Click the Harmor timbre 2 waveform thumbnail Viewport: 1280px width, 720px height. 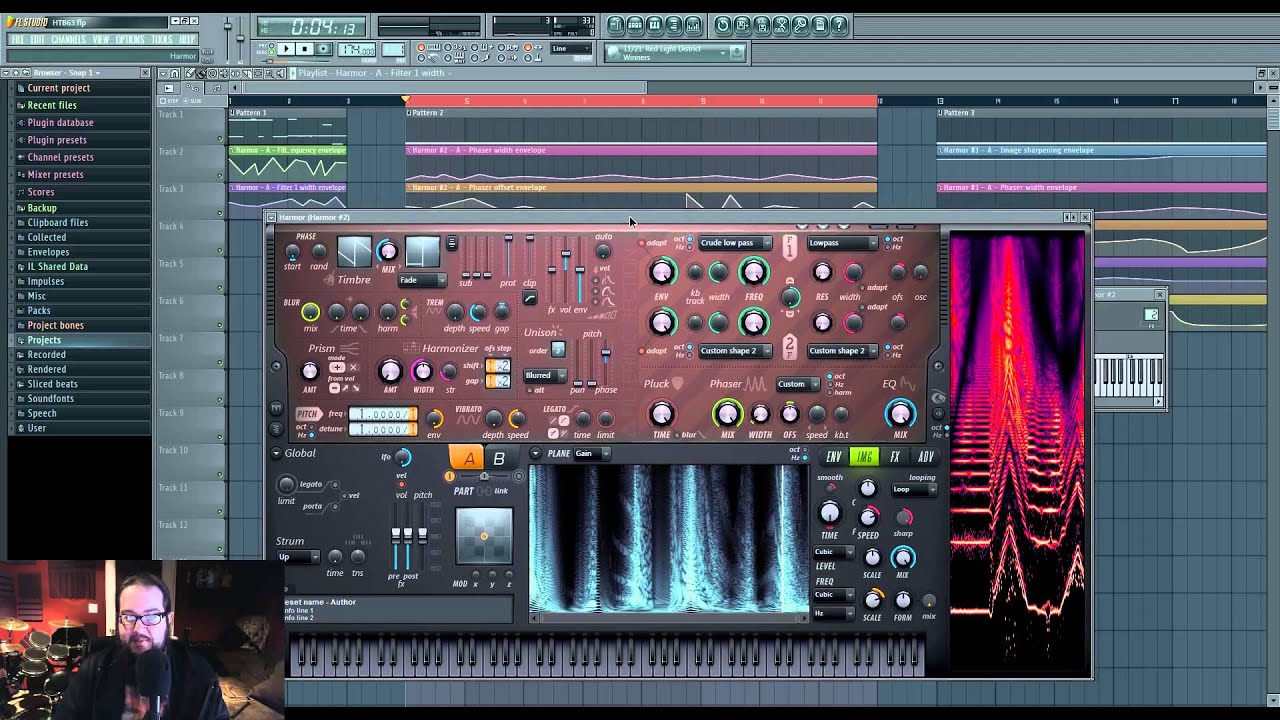click(422, 251)
